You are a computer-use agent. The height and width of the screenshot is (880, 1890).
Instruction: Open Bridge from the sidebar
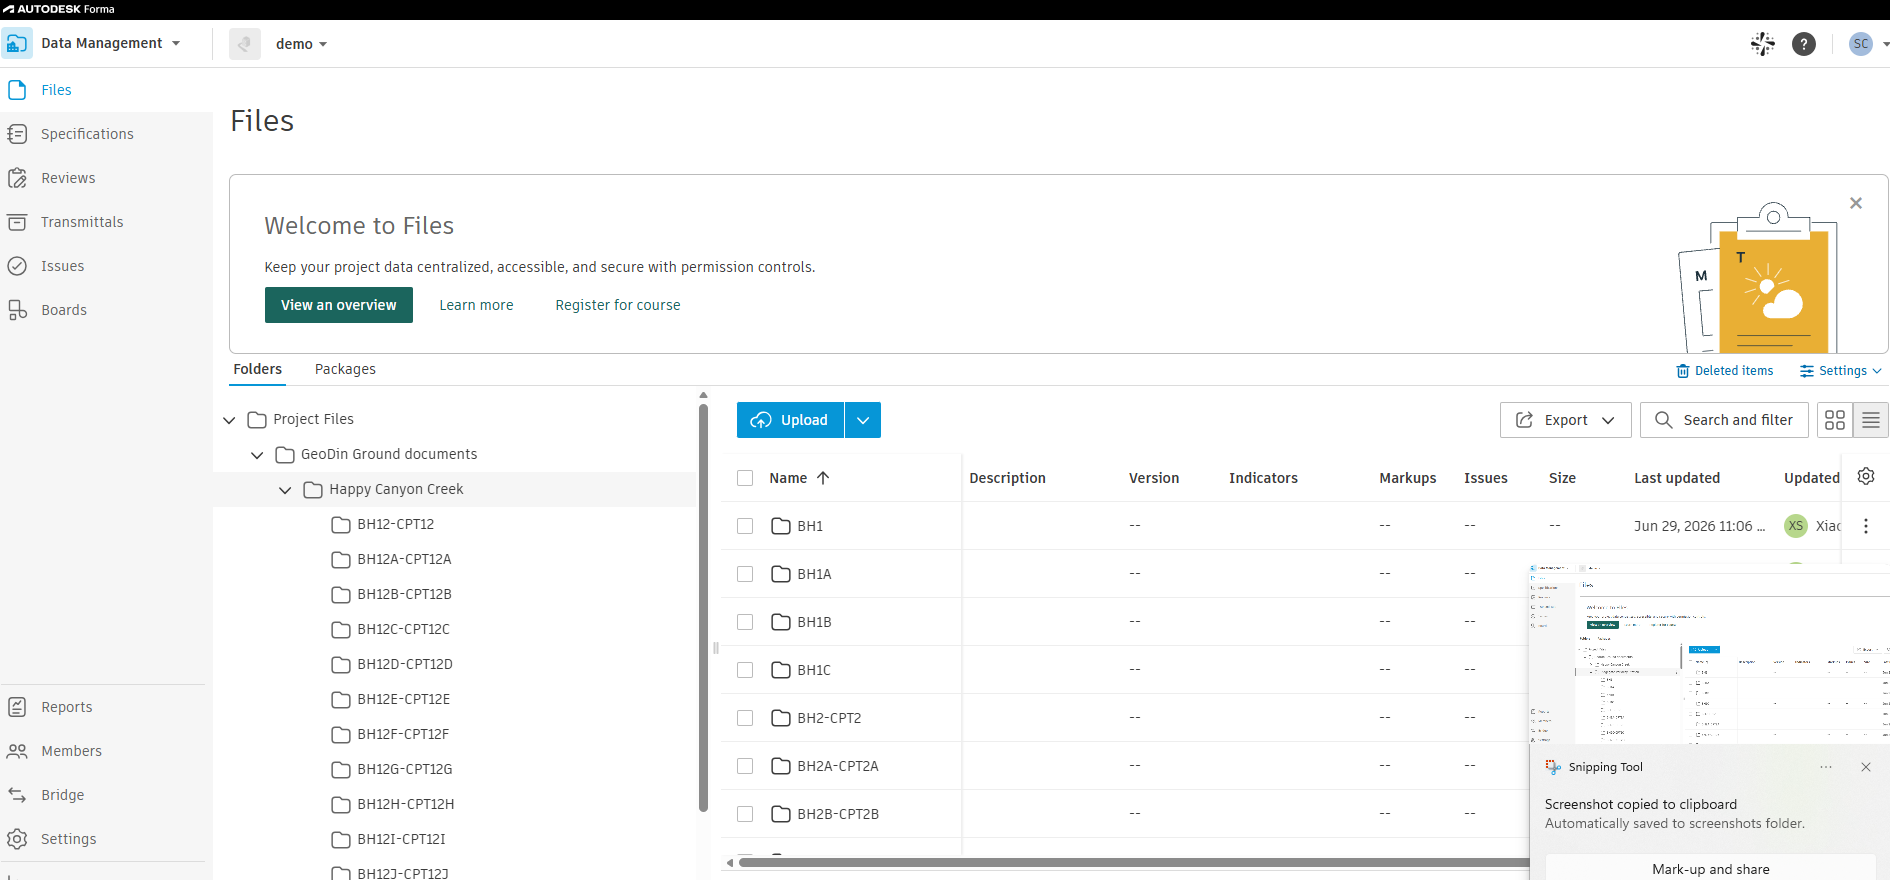click(x=62, y=795)
